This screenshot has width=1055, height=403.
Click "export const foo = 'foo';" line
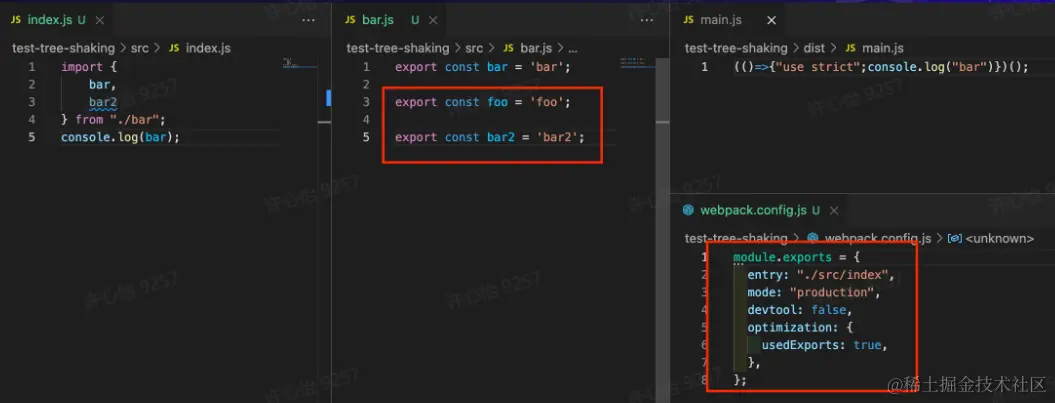[483, 102]
